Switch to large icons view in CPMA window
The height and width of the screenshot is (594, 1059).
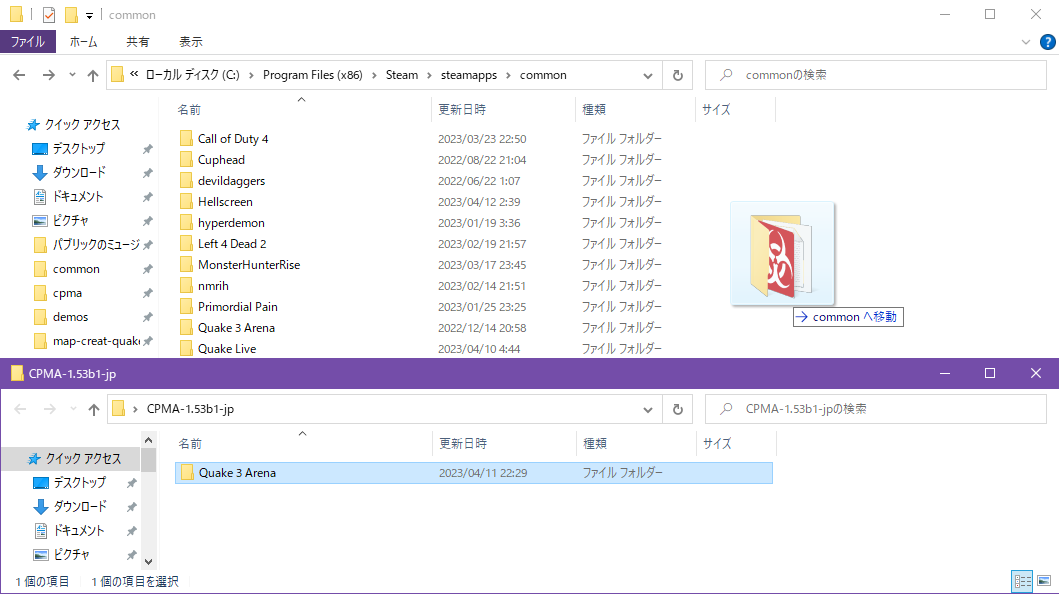tap(1044, 581)
